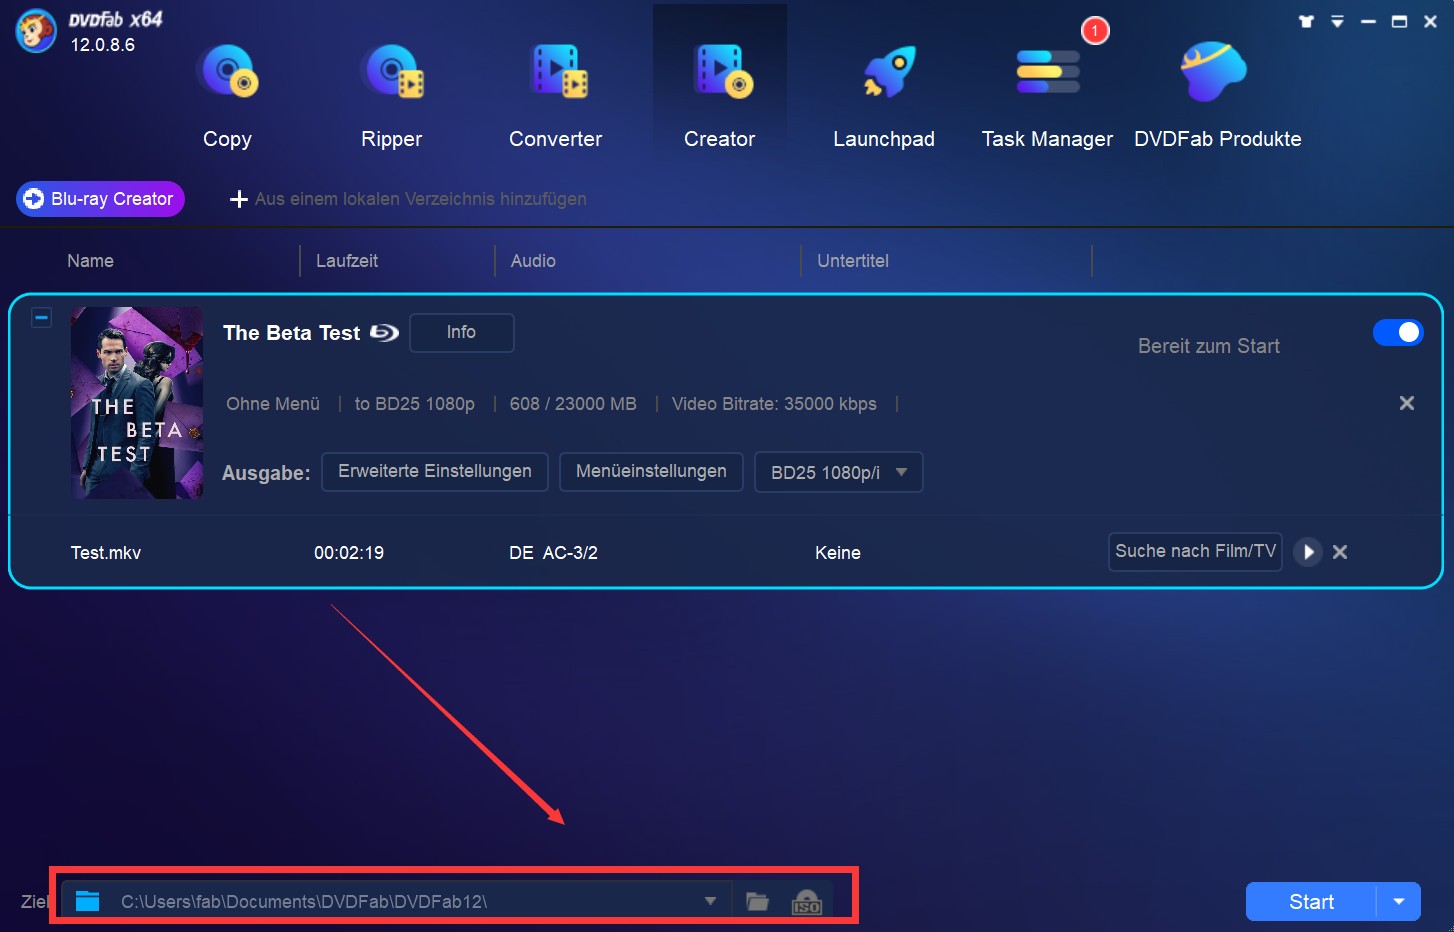The width and height of the screenshot is (1454, 932).
Task: Maximize the DVDFab window
Action: pos(1399,21)
